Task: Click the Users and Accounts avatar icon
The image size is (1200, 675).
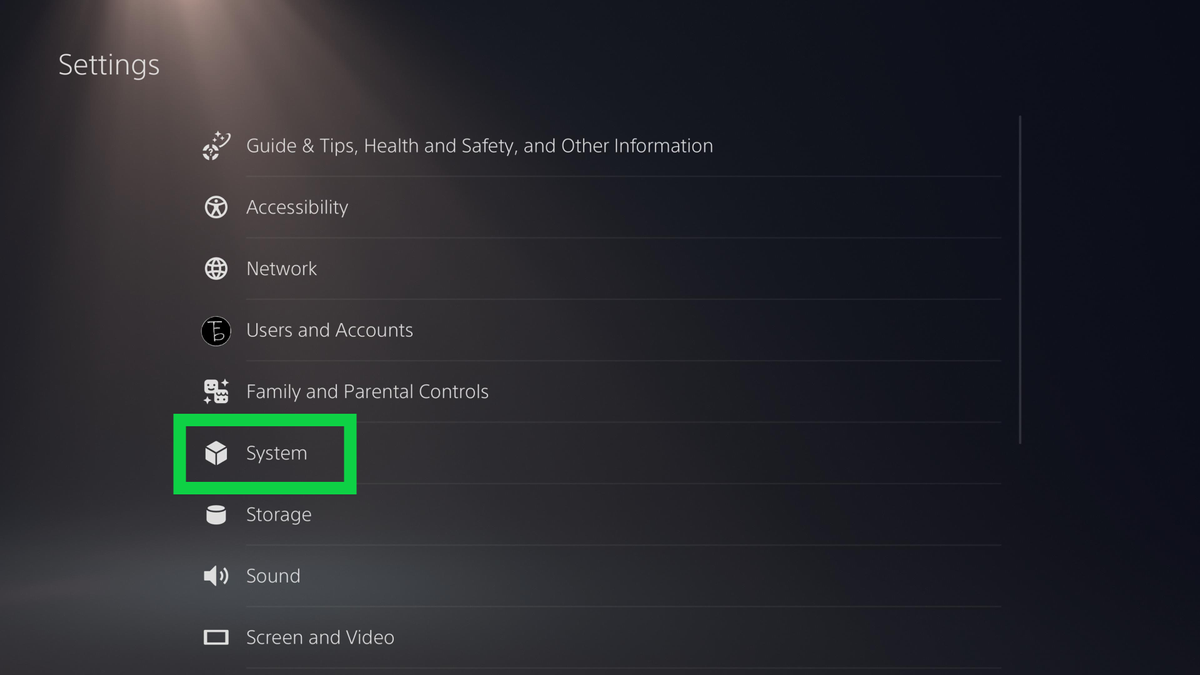Action: pyautogui.click(x=216, y=330)
